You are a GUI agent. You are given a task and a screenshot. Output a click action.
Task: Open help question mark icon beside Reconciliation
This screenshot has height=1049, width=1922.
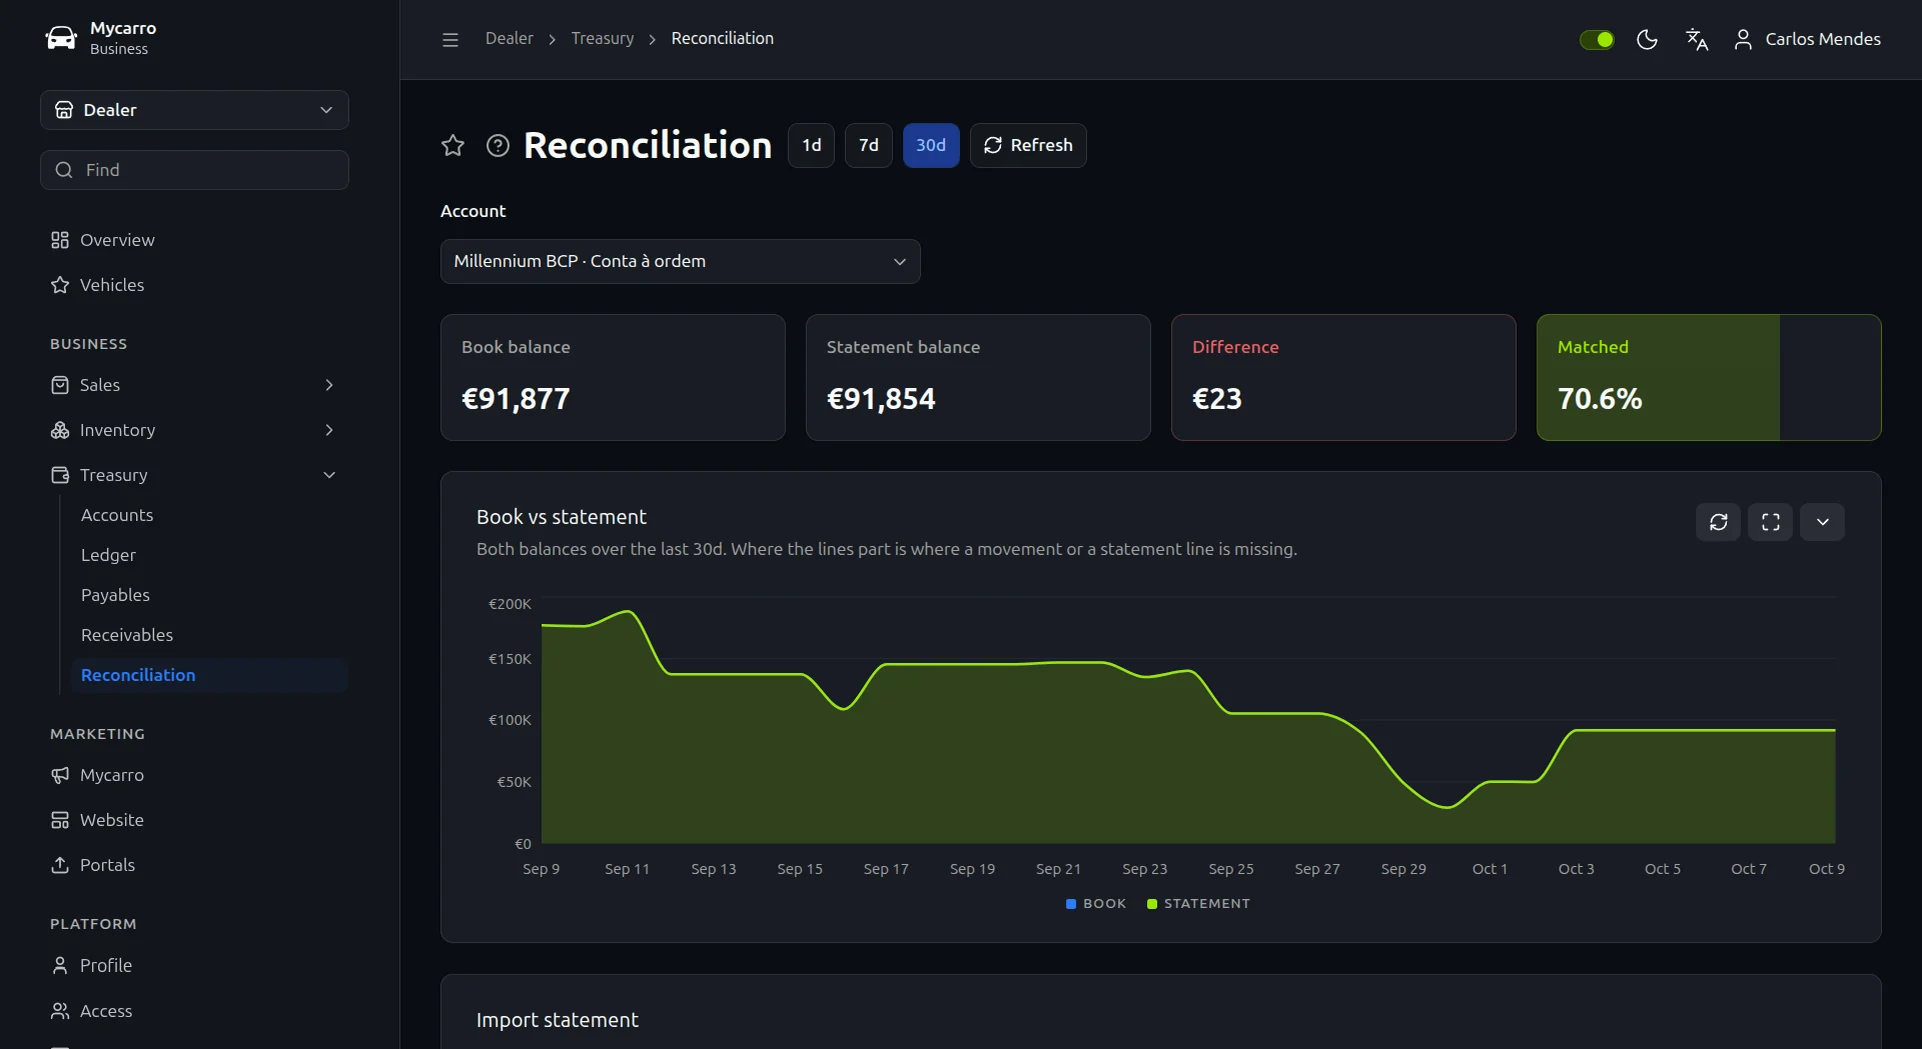click(x=498, y=146)
